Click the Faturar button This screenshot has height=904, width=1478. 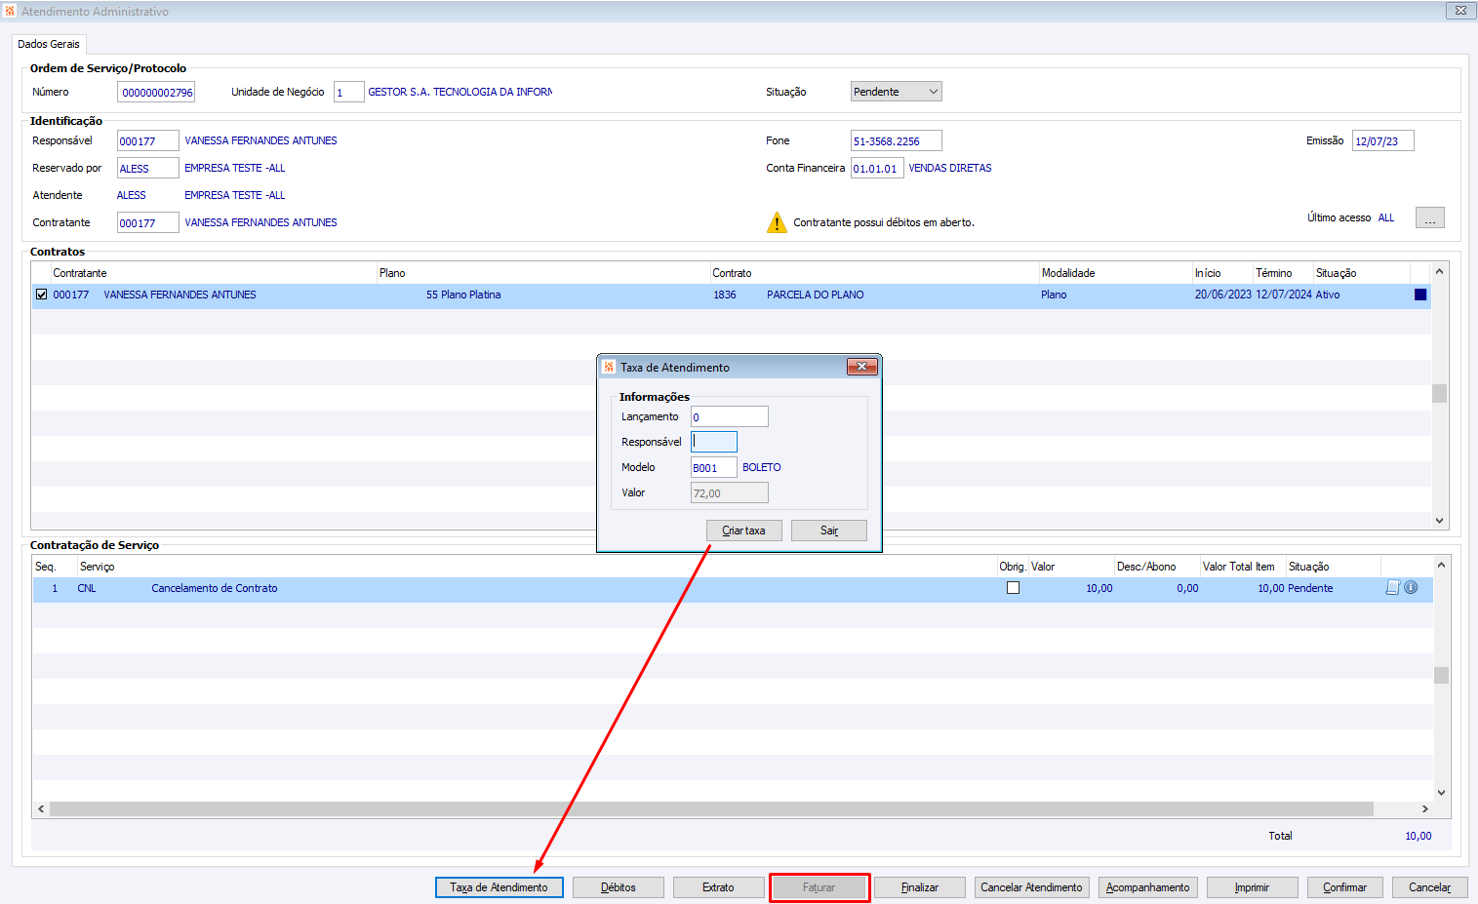[819, 887]
